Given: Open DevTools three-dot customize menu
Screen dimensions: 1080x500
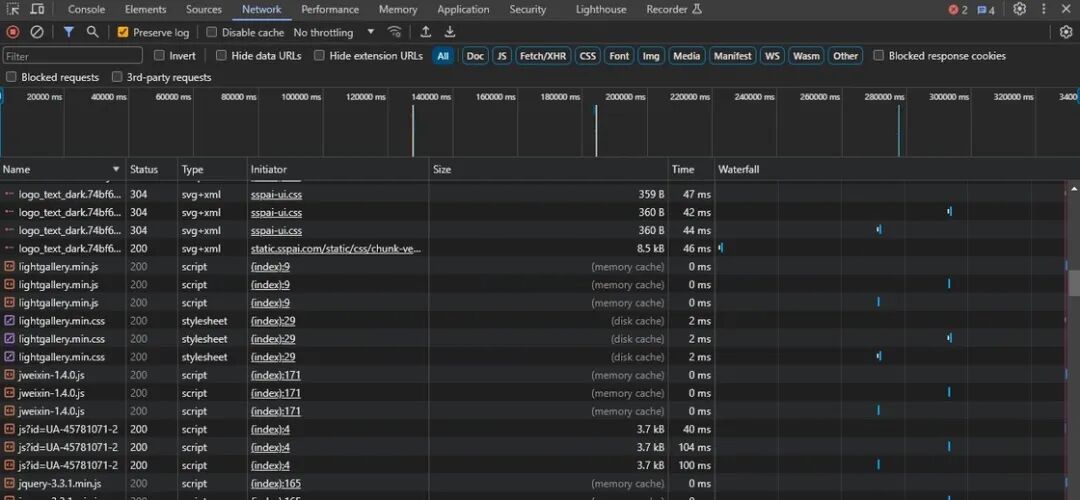Looking at the screenshot, I should click(x=1044, y=9).
